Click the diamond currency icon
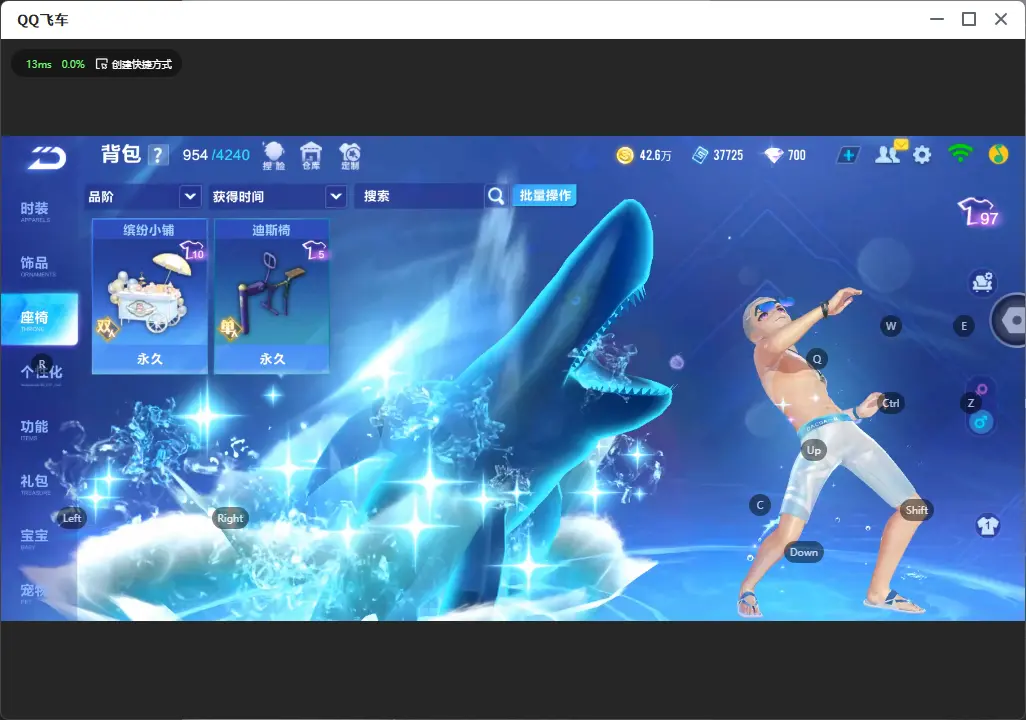 pos(773,155)
